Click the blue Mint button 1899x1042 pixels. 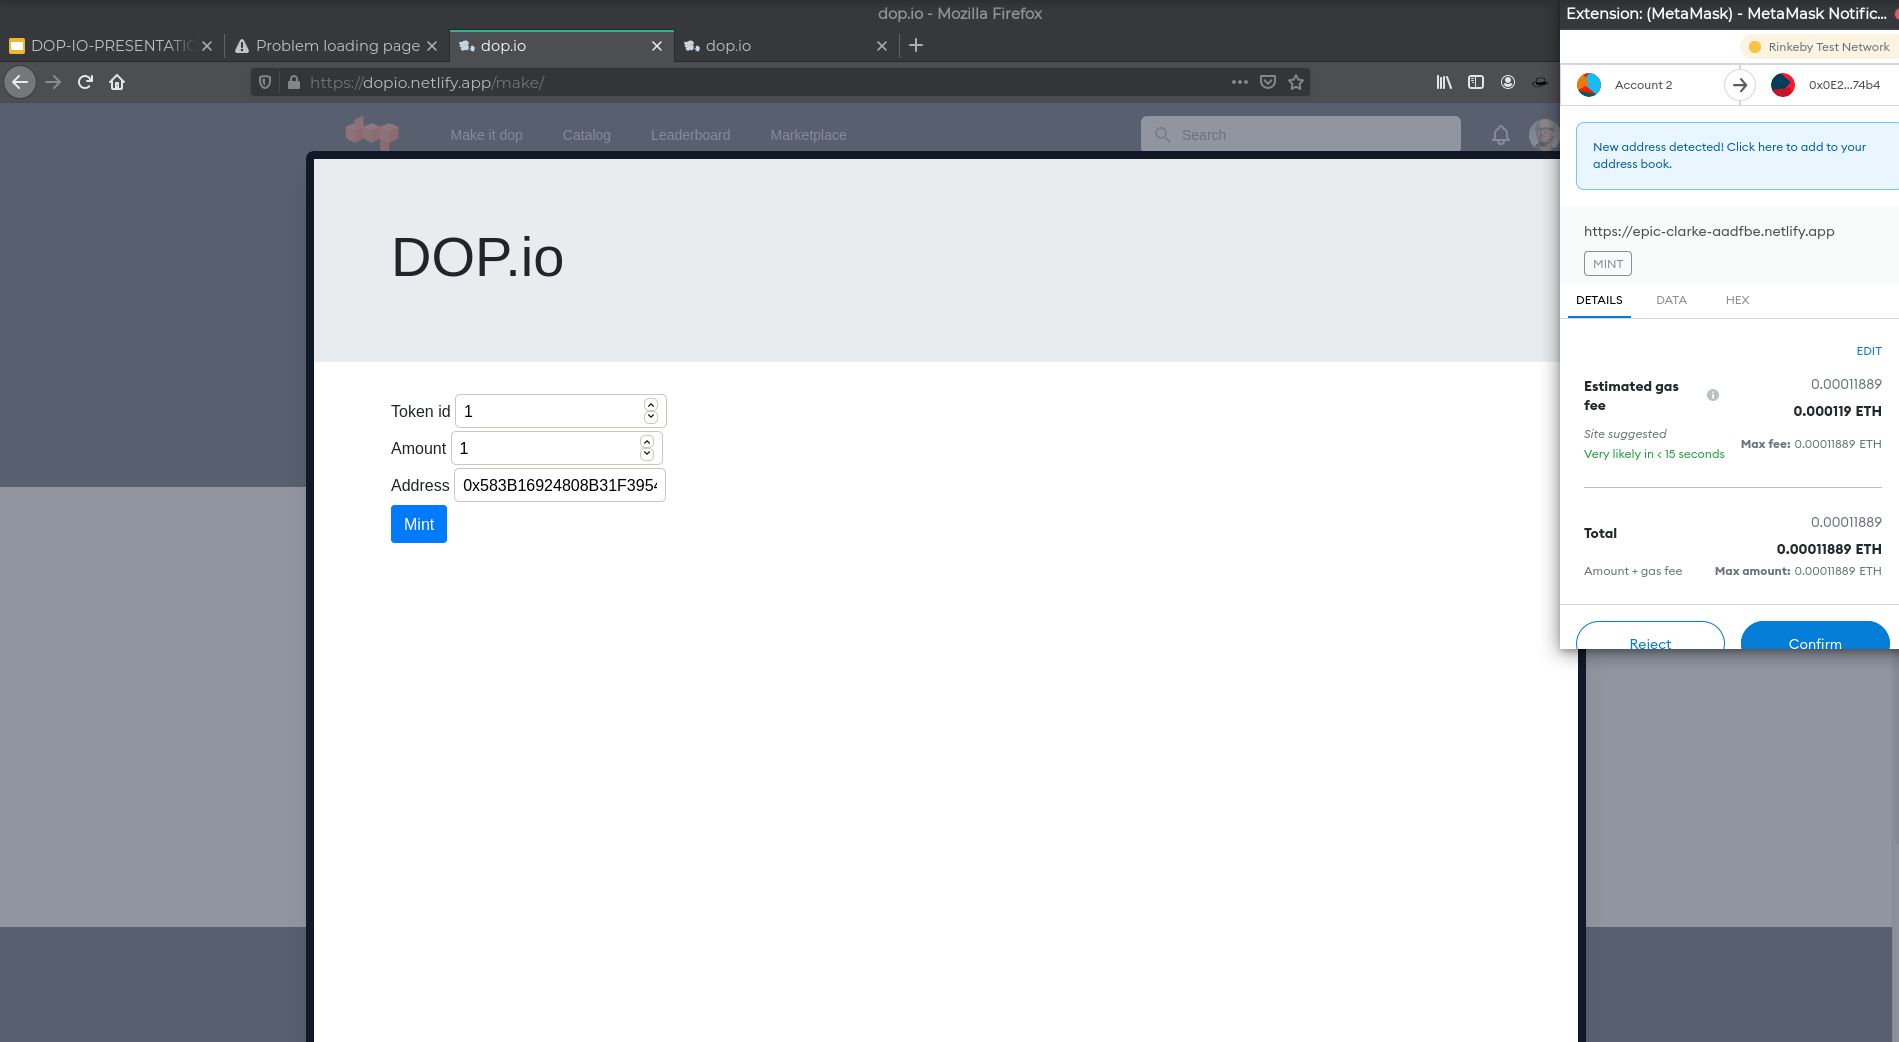pyautogui.click(x=419, y=524)
